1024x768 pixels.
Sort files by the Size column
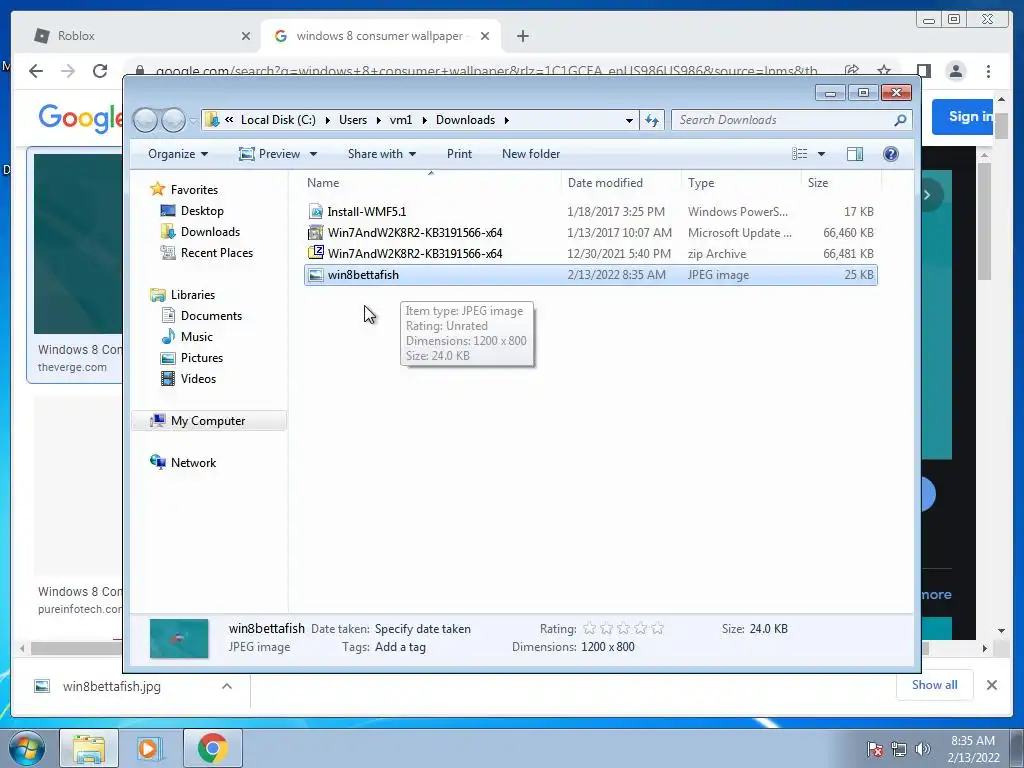coord(818,183)
